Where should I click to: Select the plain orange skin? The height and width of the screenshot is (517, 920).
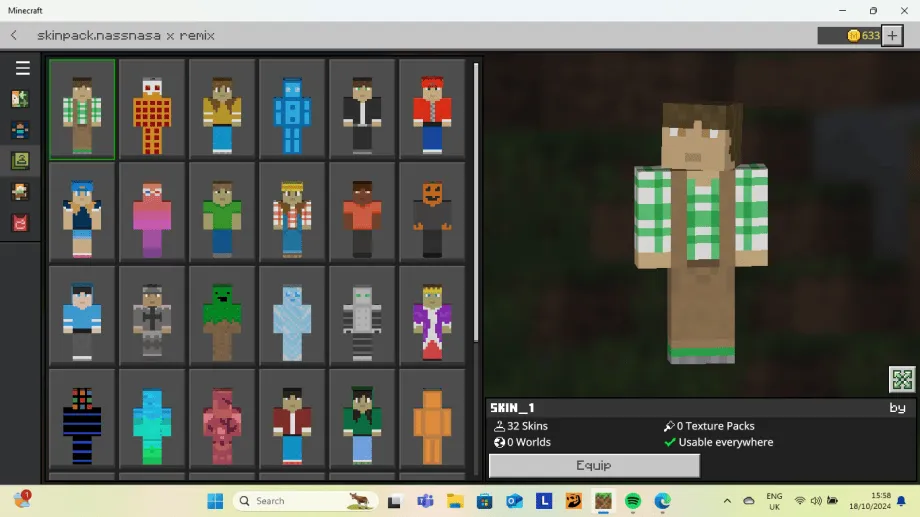432,419
